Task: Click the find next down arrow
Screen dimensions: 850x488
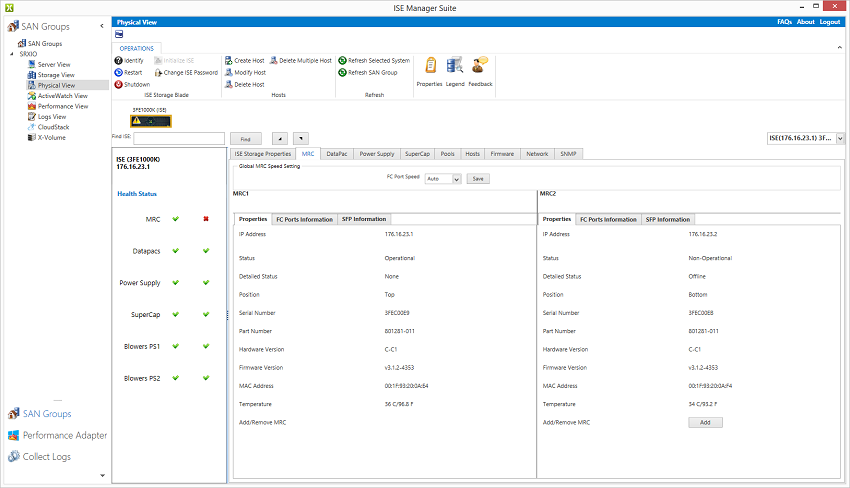Action: [301, 139]
